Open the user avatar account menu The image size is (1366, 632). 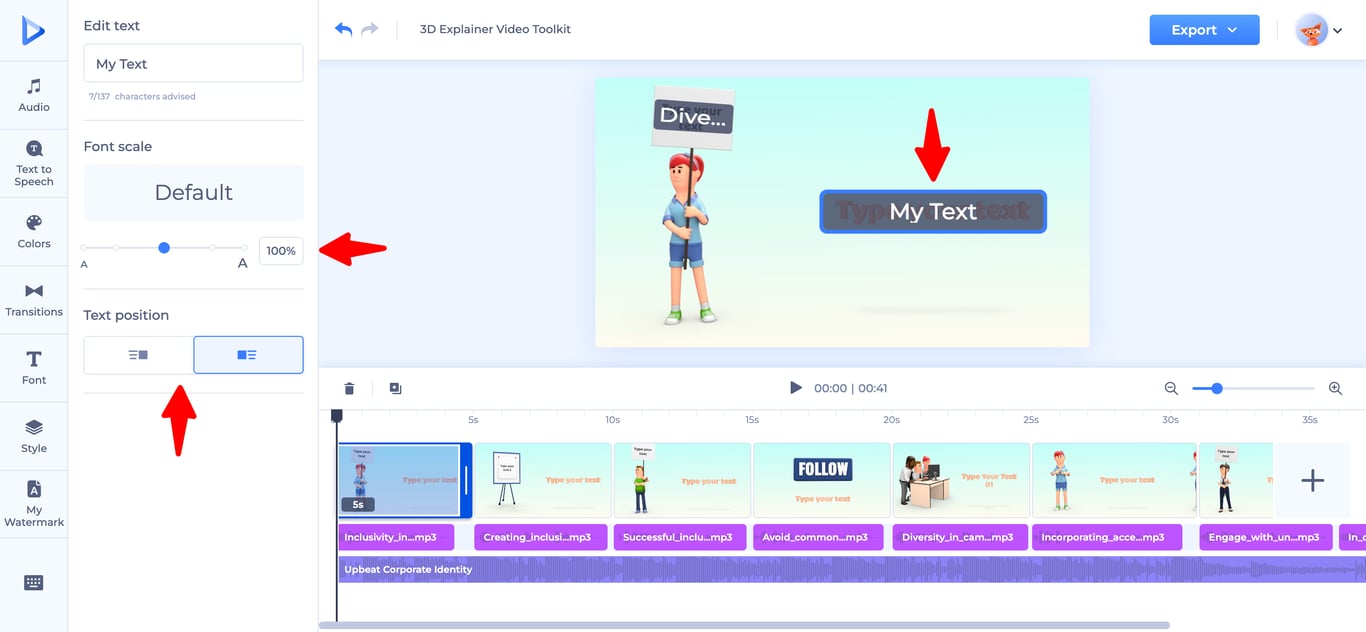[x=1319, y=30]
